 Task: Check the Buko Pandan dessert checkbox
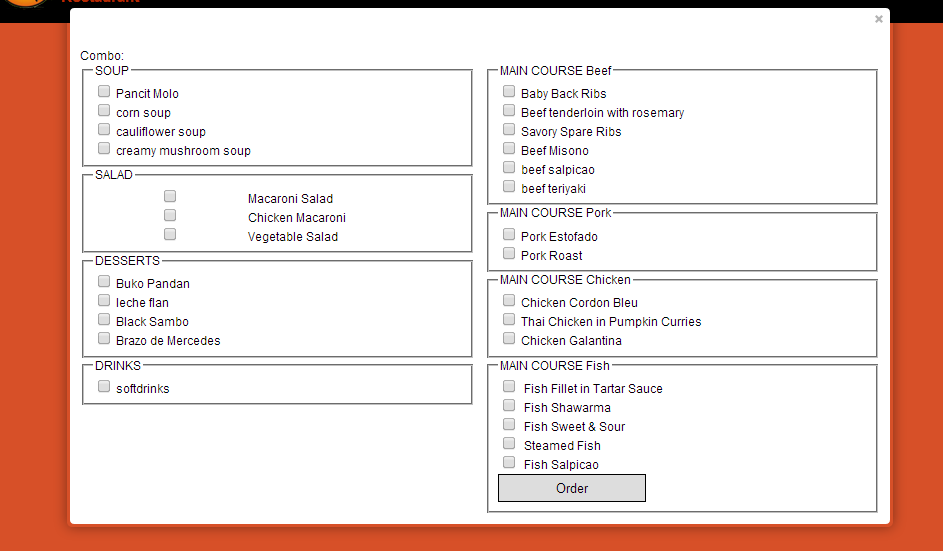104,282
